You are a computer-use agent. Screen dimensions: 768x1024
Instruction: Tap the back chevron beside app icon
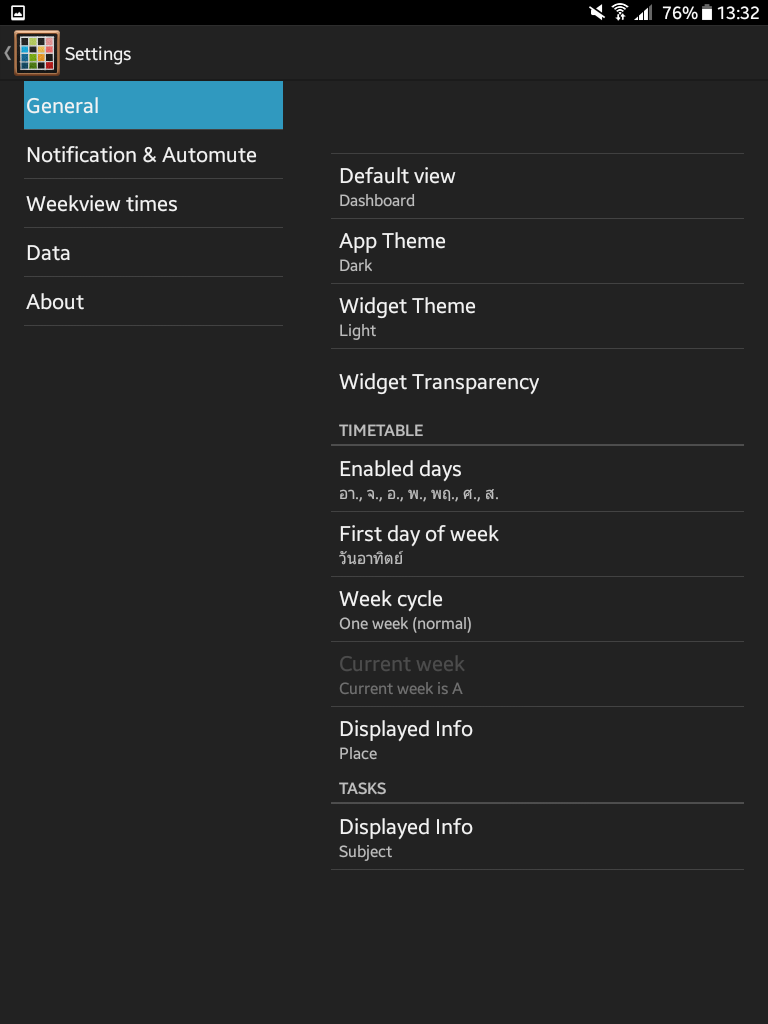click(x=8, y=53)
